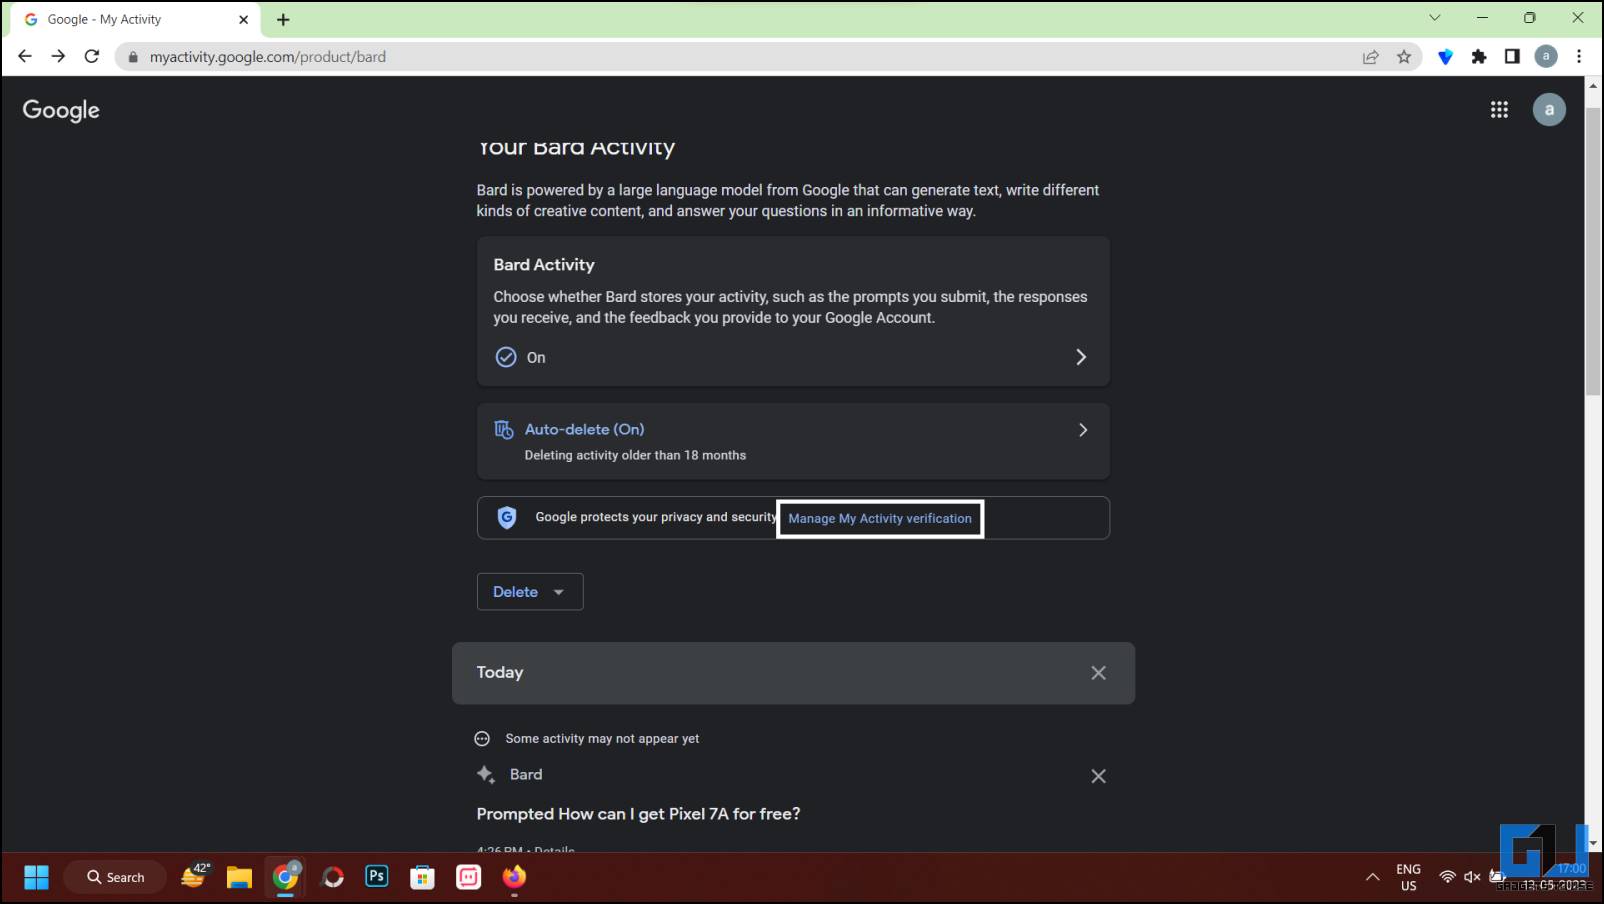Open Microsoft Store from taskbar

pos(422,877)
